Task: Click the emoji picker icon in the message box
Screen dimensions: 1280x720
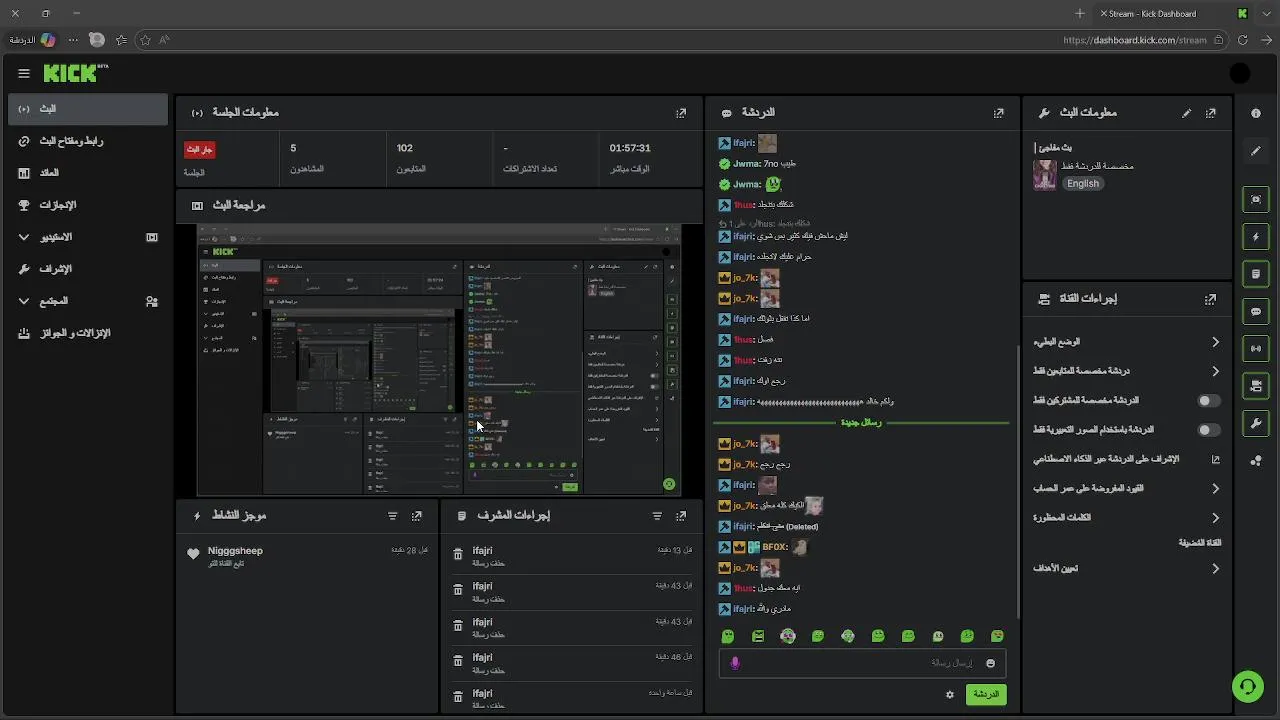Action: (x=991, y=663)
